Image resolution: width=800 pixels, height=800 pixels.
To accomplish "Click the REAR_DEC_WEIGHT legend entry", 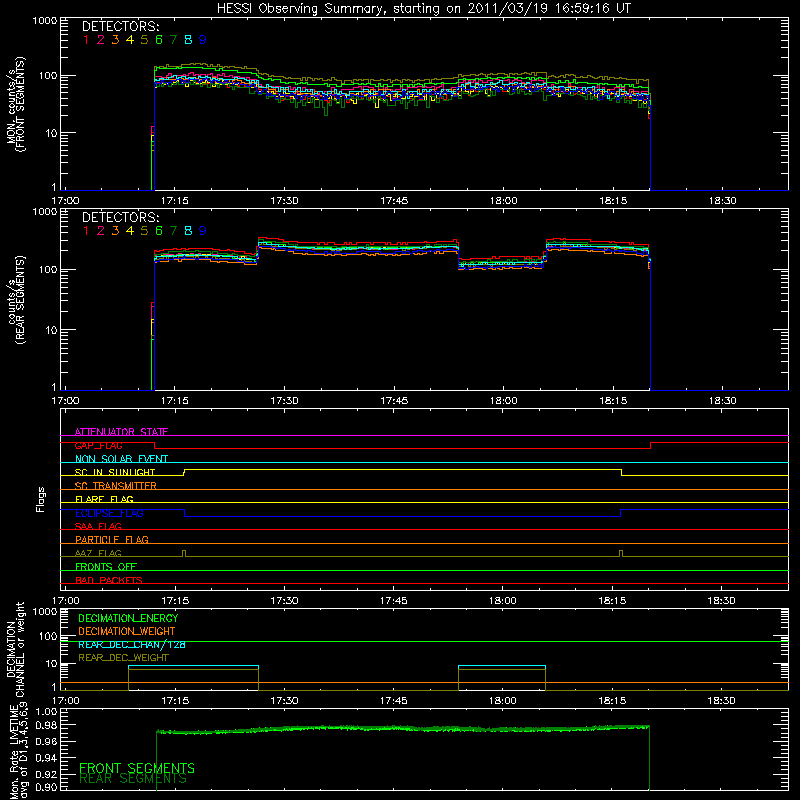I will coord(123,658).
